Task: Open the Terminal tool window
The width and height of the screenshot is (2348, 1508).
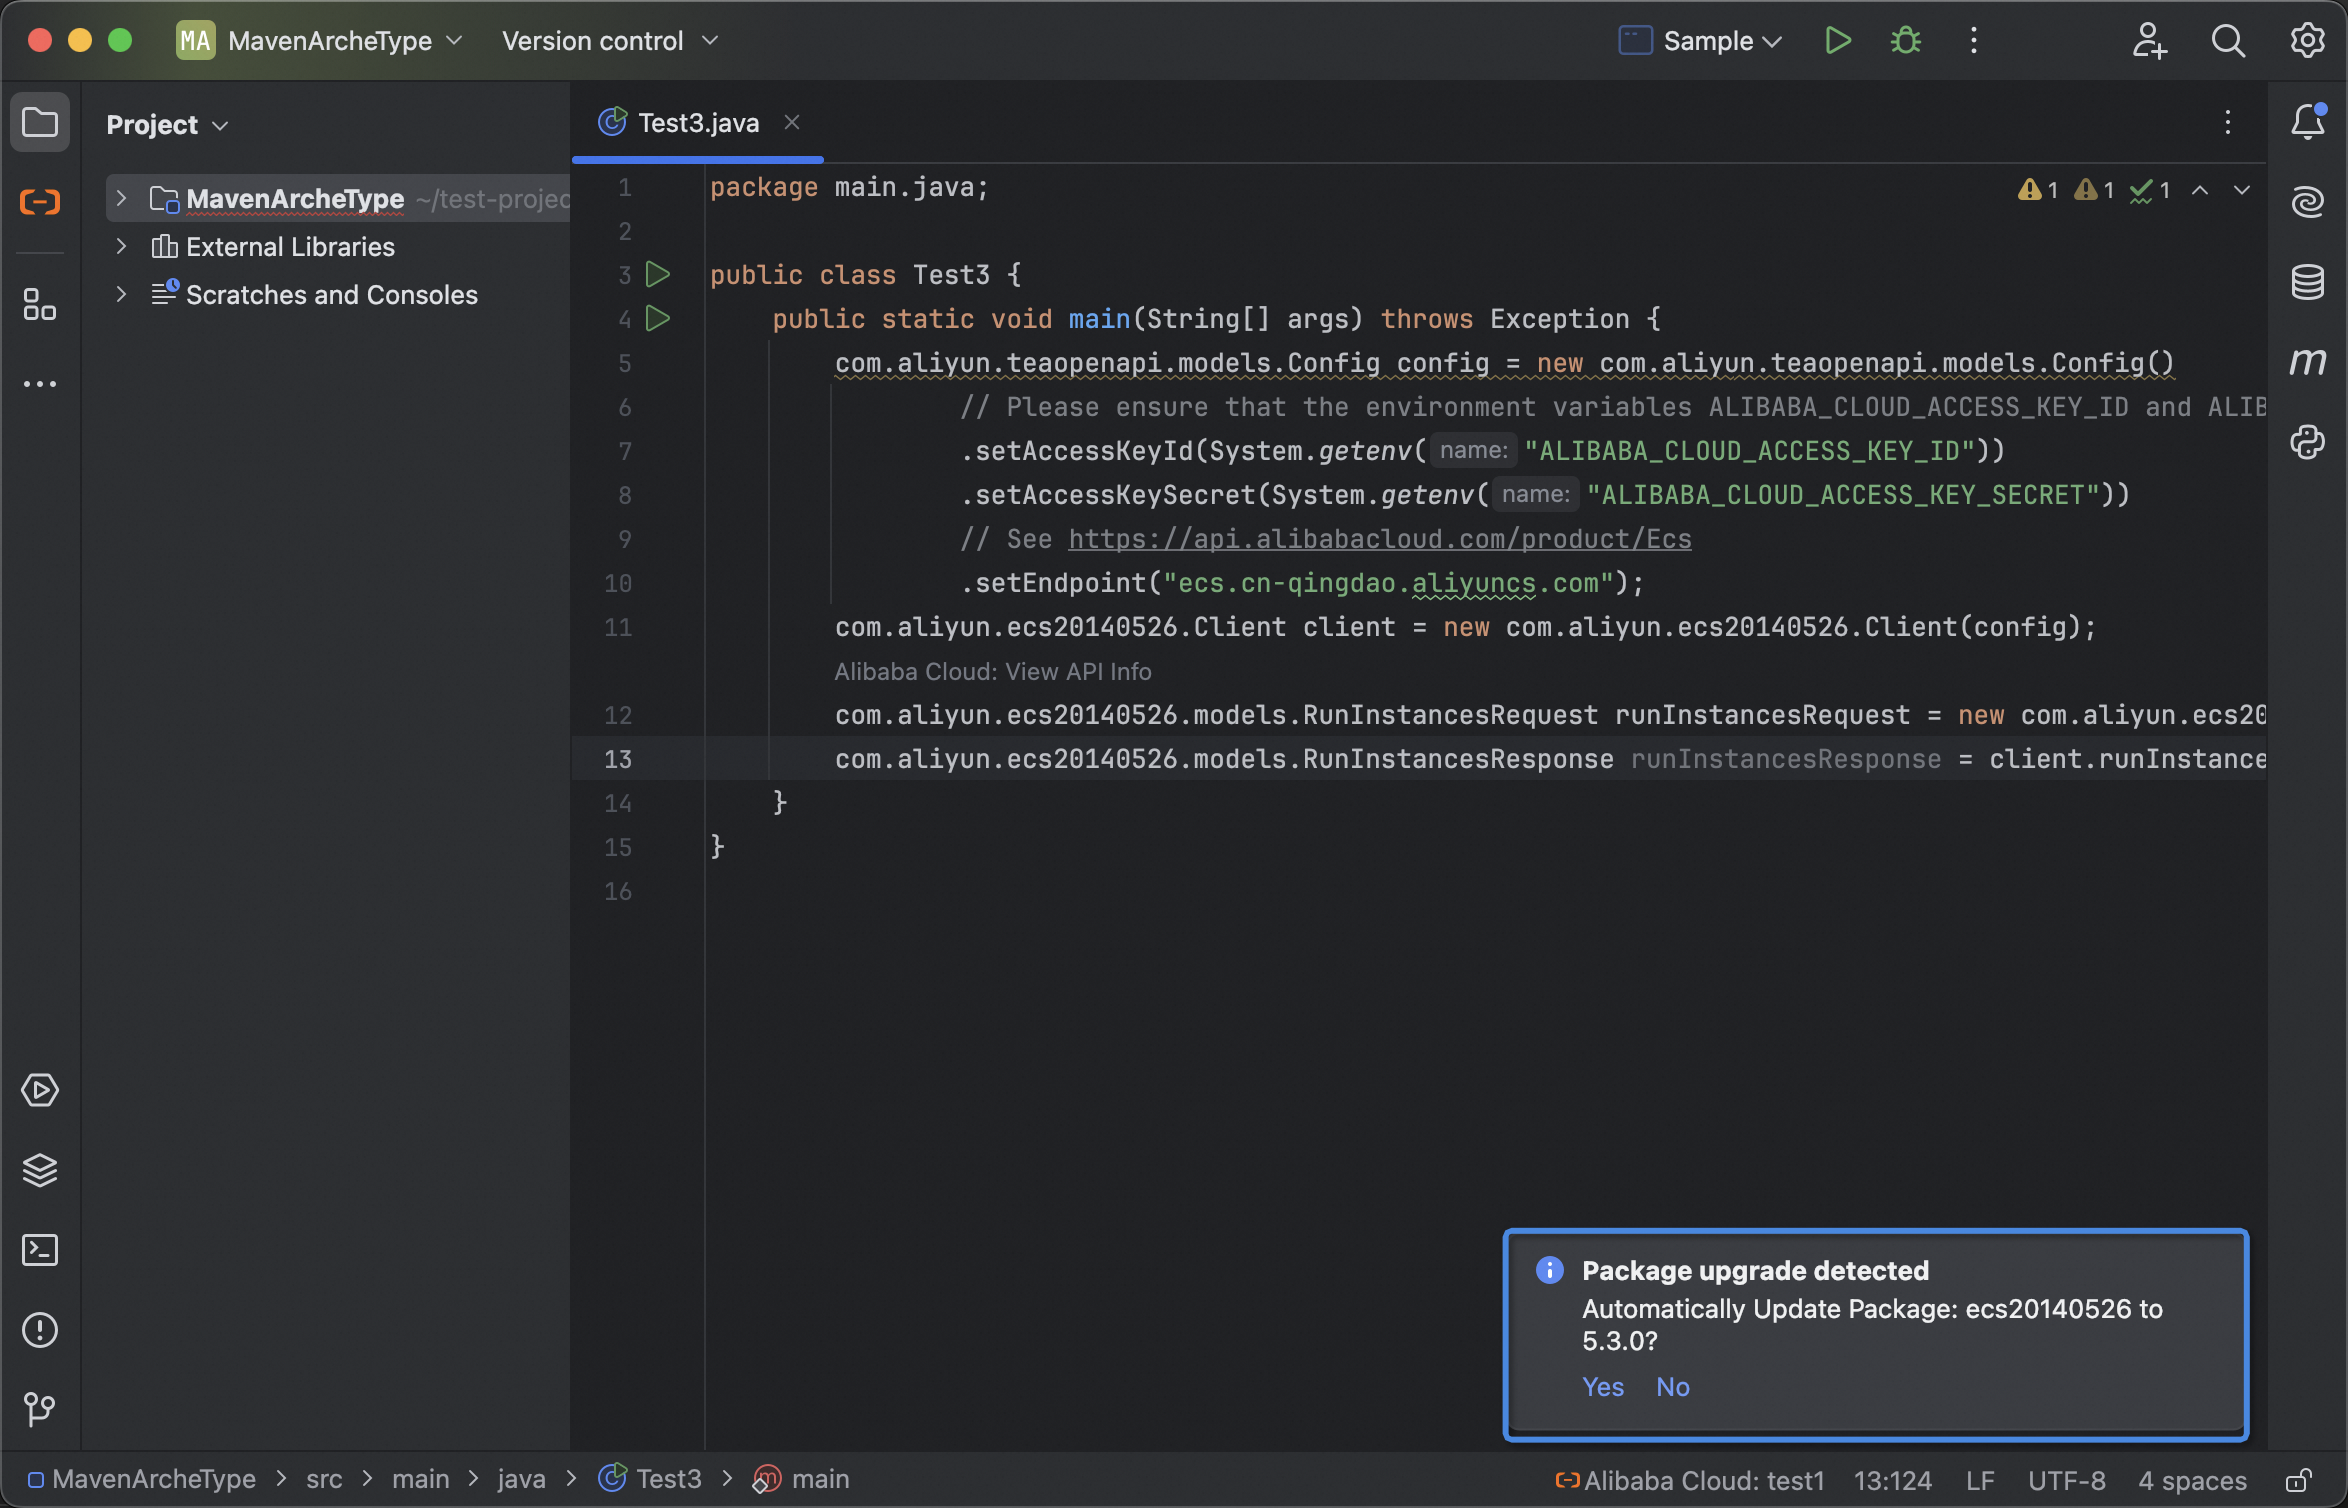Action: 40,1250
